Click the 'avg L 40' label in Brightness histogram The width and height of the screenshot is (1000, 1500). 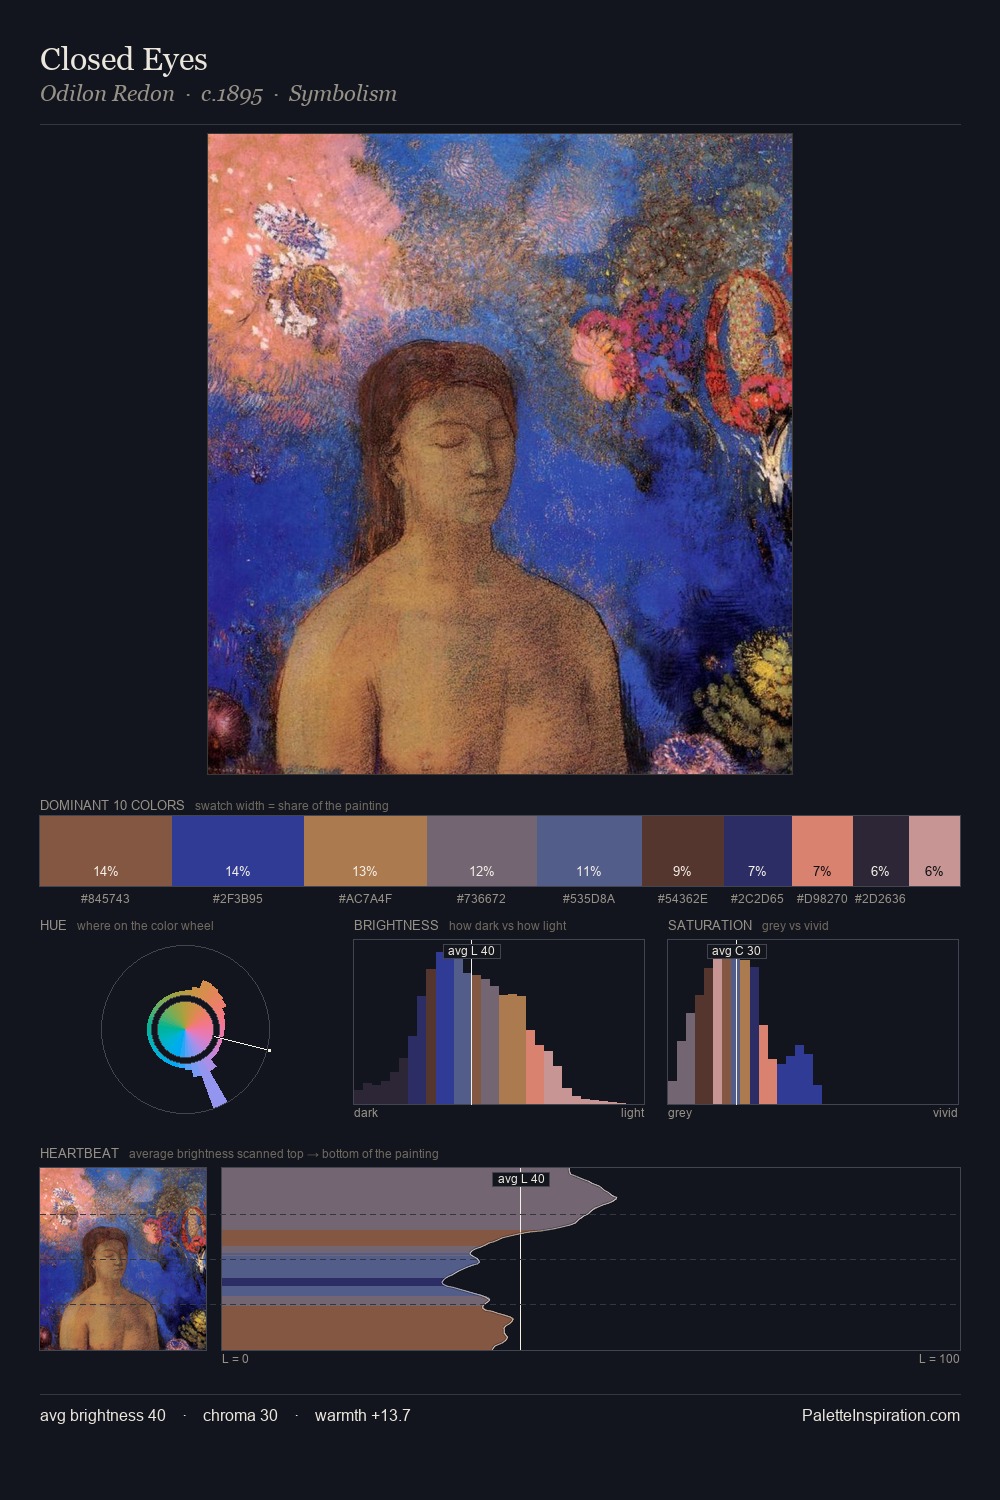[471, 951]
